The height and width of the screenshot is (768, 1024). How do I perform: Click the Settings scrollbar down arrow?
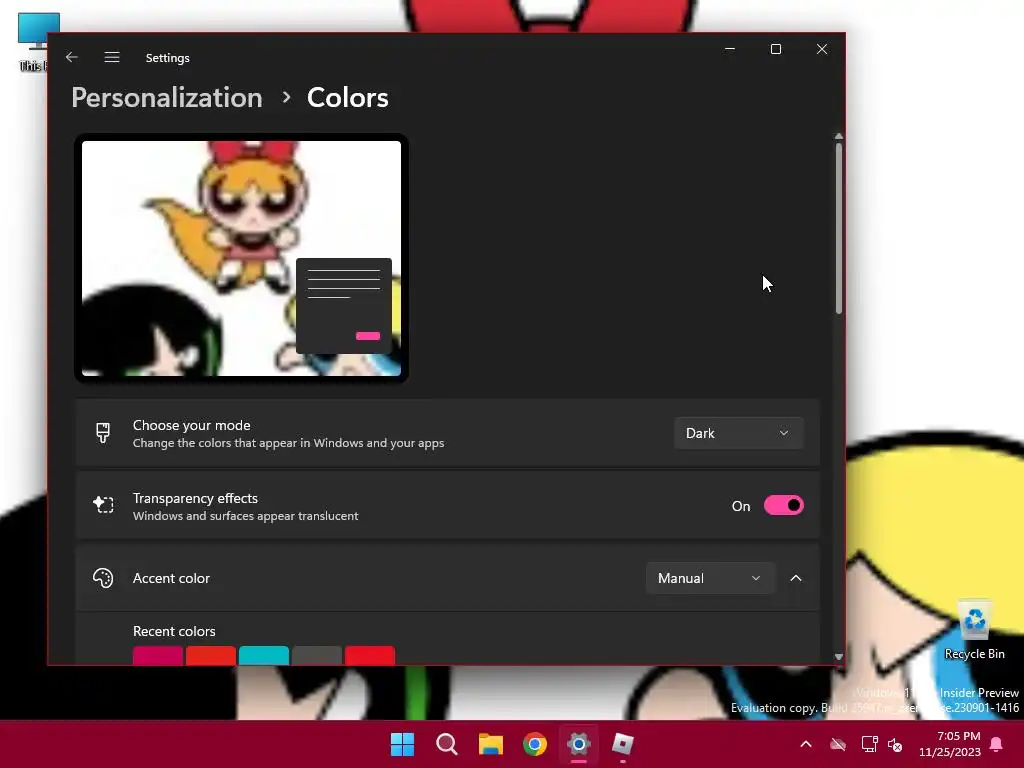pos(839,657)
